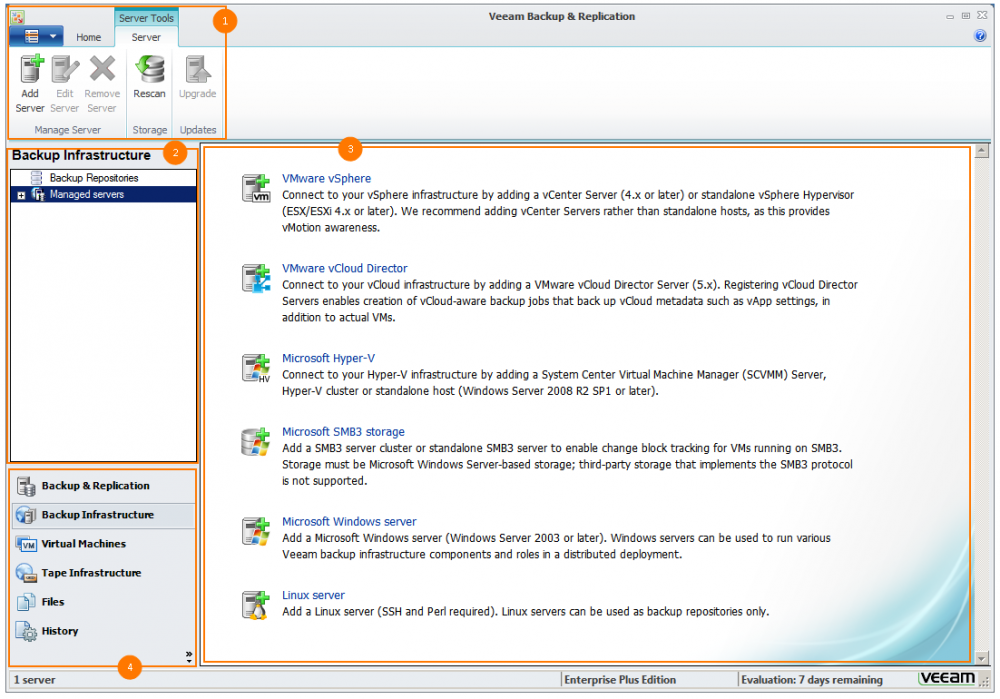Viewport: 1000px width, 699px height.
Task: Click the Backup Repositories node icon
Action: (x=37, y=178)
